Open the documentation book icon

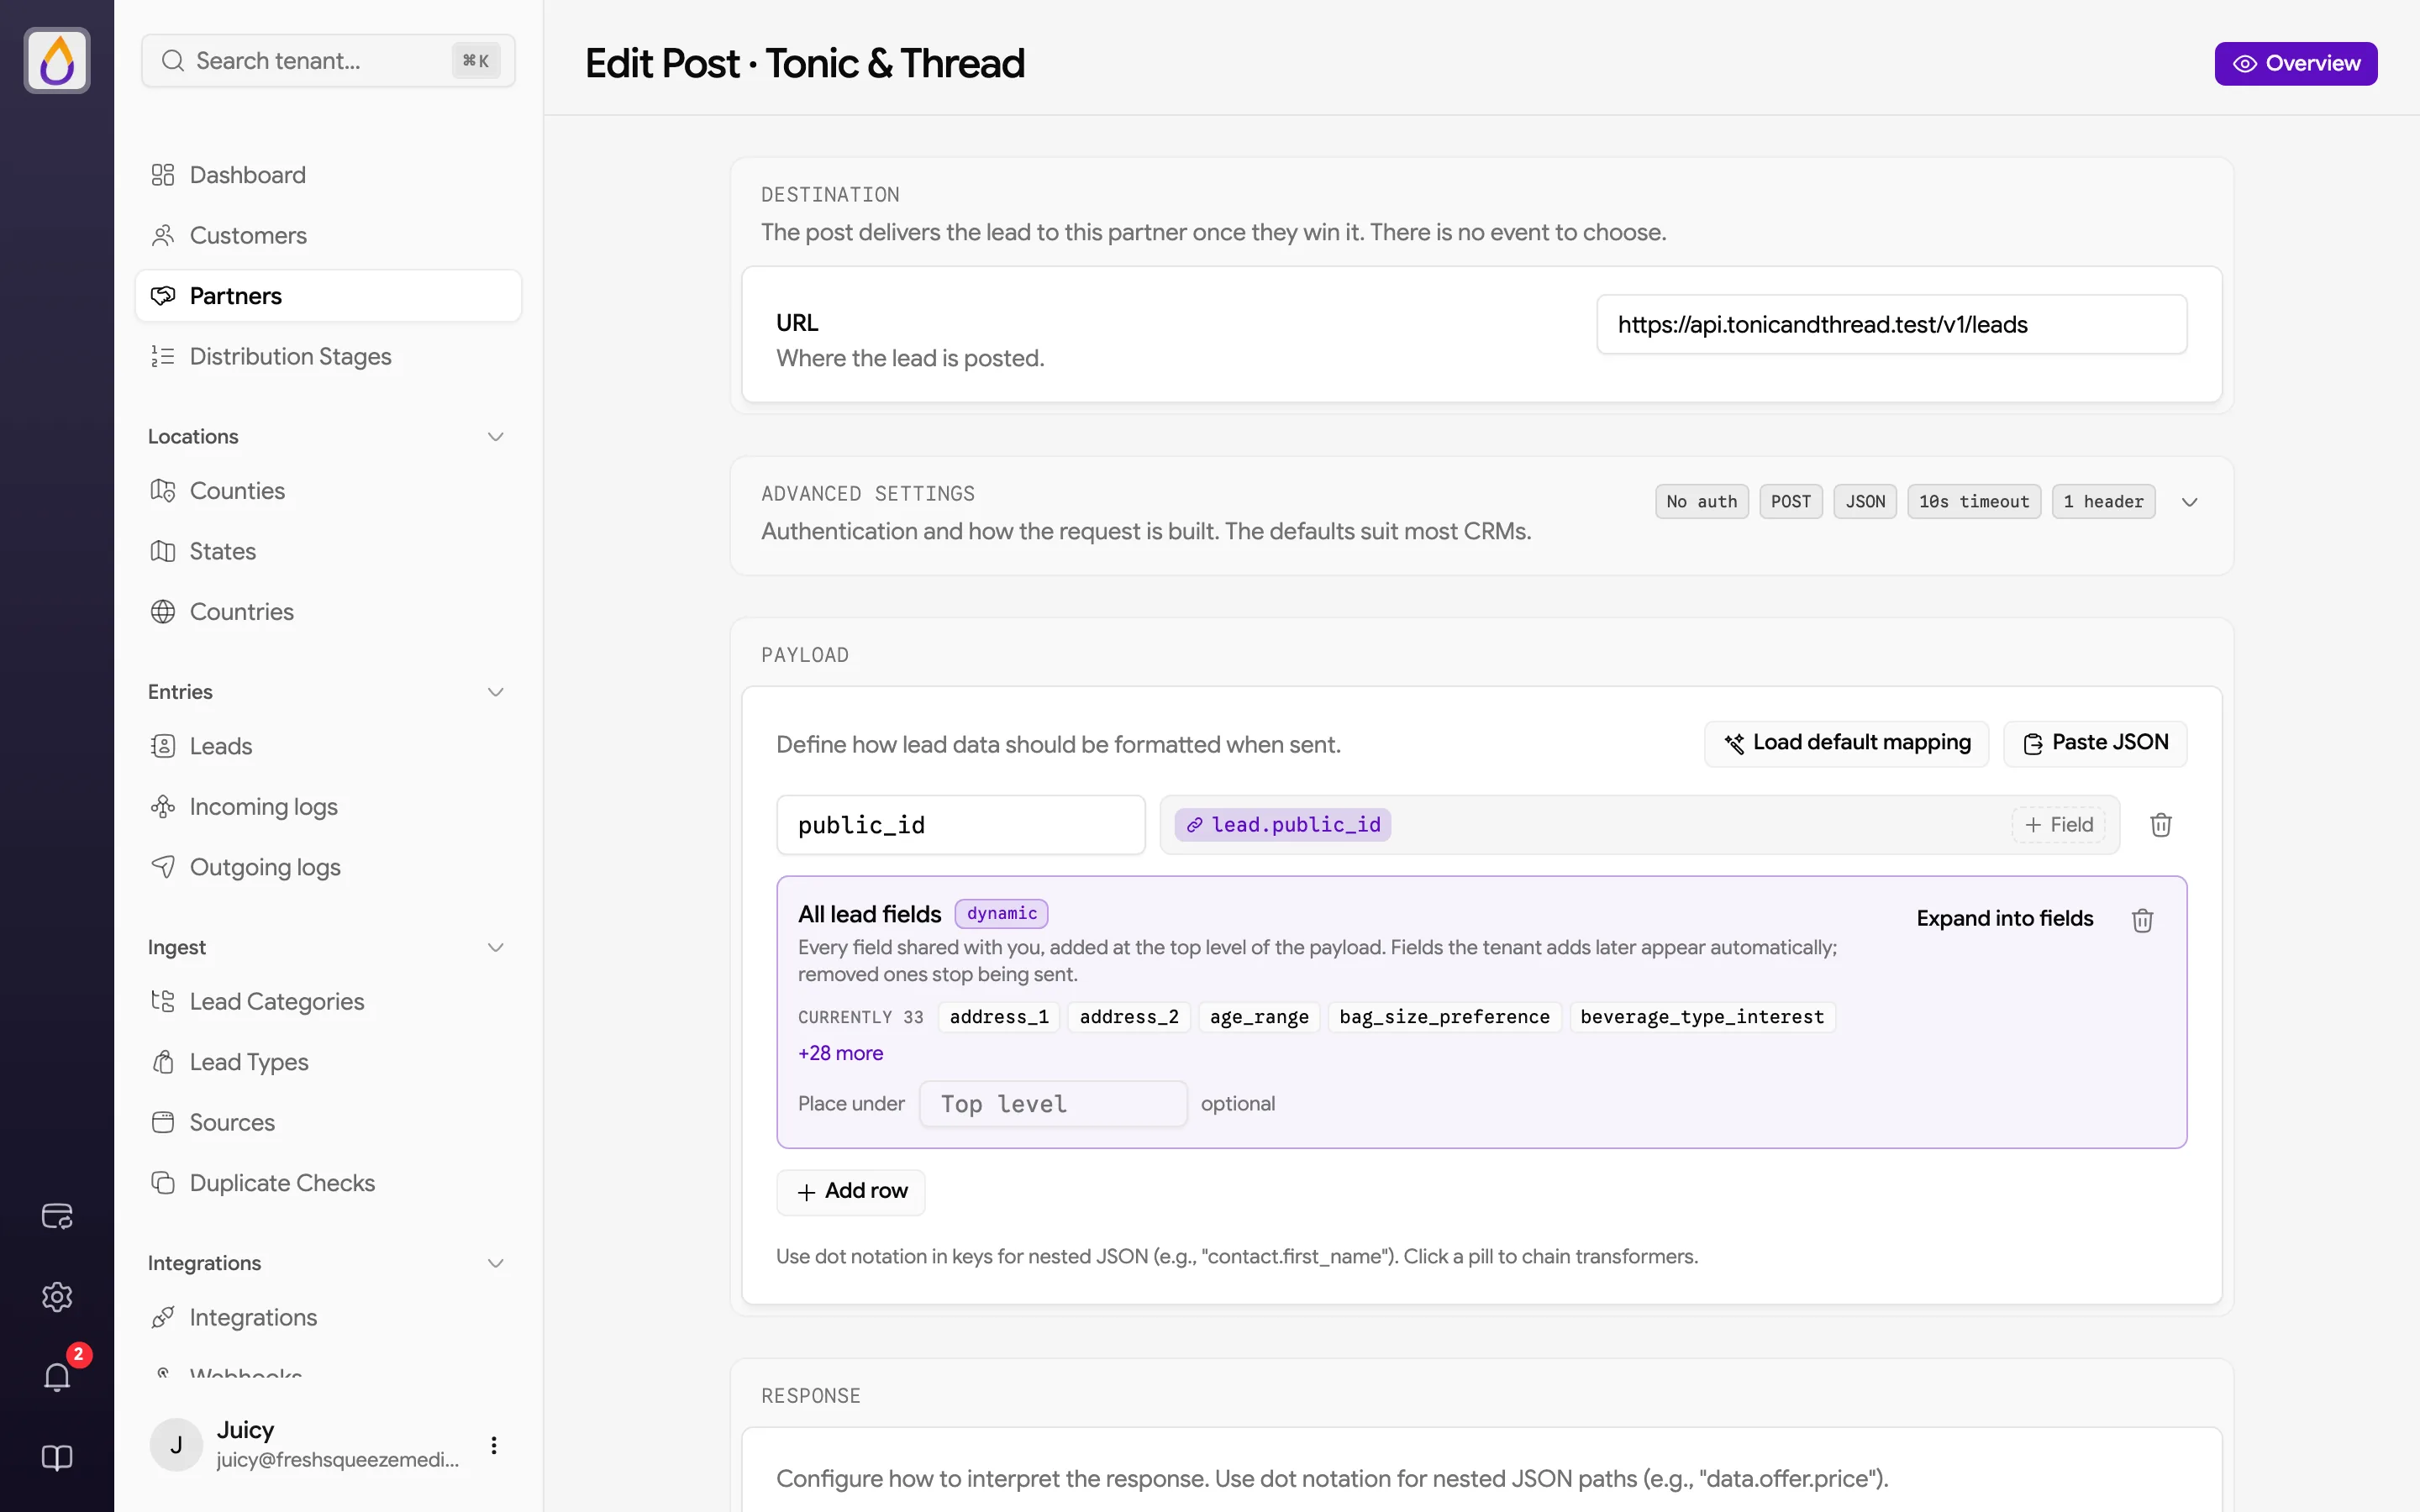(57, 1458)
